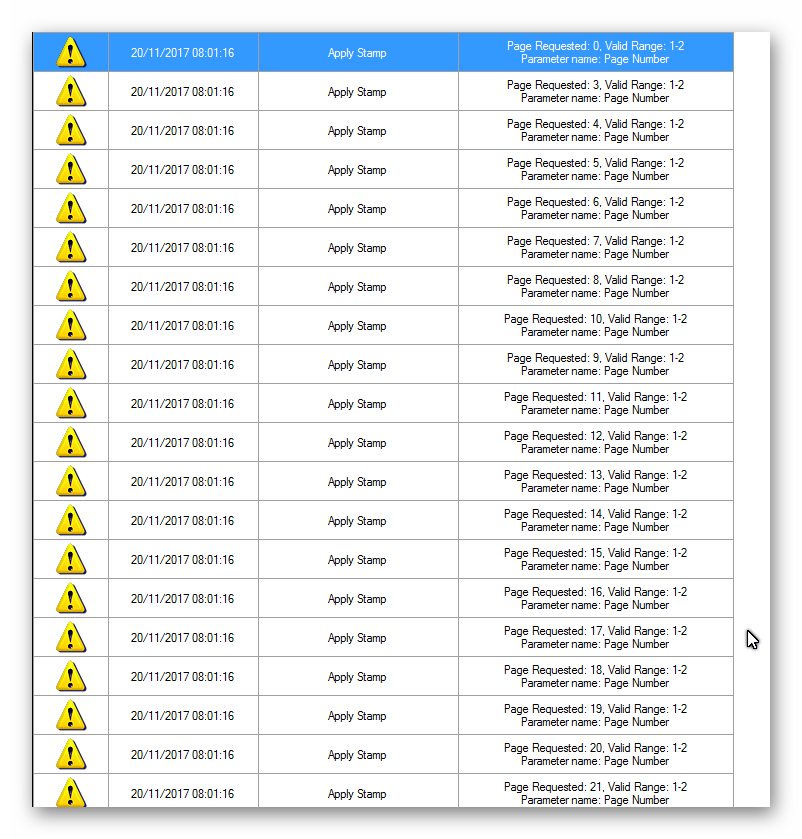Click warning icon in Page Requested 0 row
The width and height of the screenshot is (802, 839).
tap(70, 52)
